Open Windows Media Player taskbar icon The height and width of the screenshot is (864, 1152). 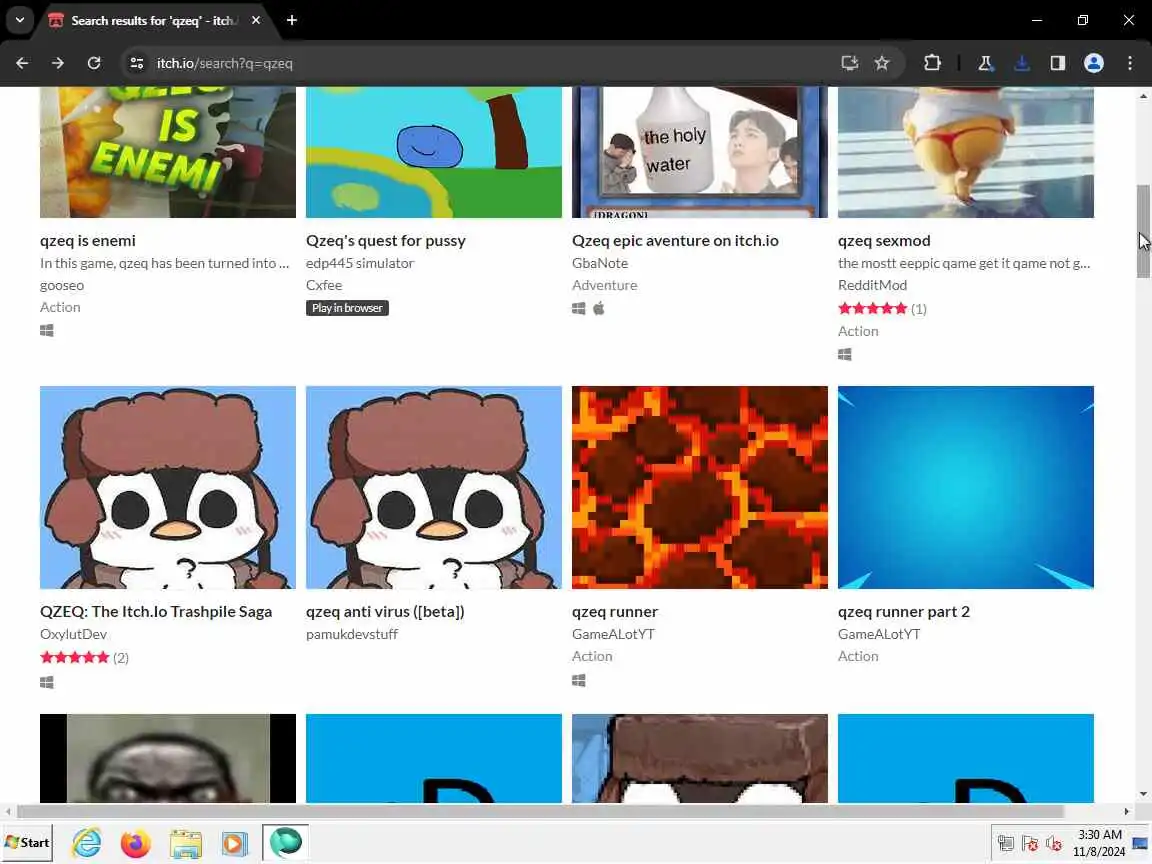click(x=234, y=843)
